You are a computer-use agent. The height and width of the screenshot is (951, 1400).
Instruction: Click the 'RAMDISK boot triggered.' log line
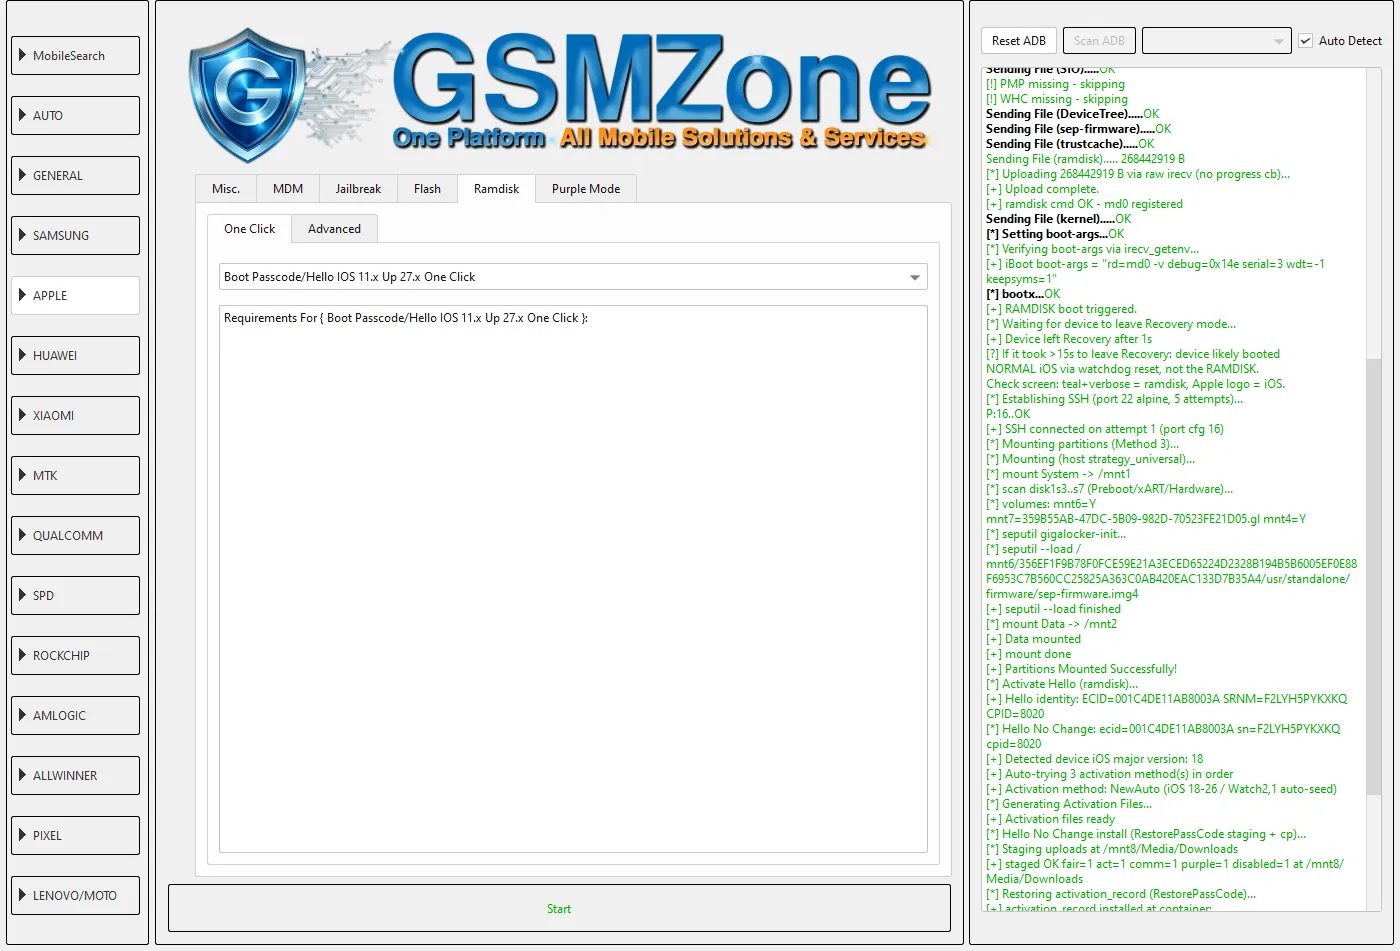1061,309
